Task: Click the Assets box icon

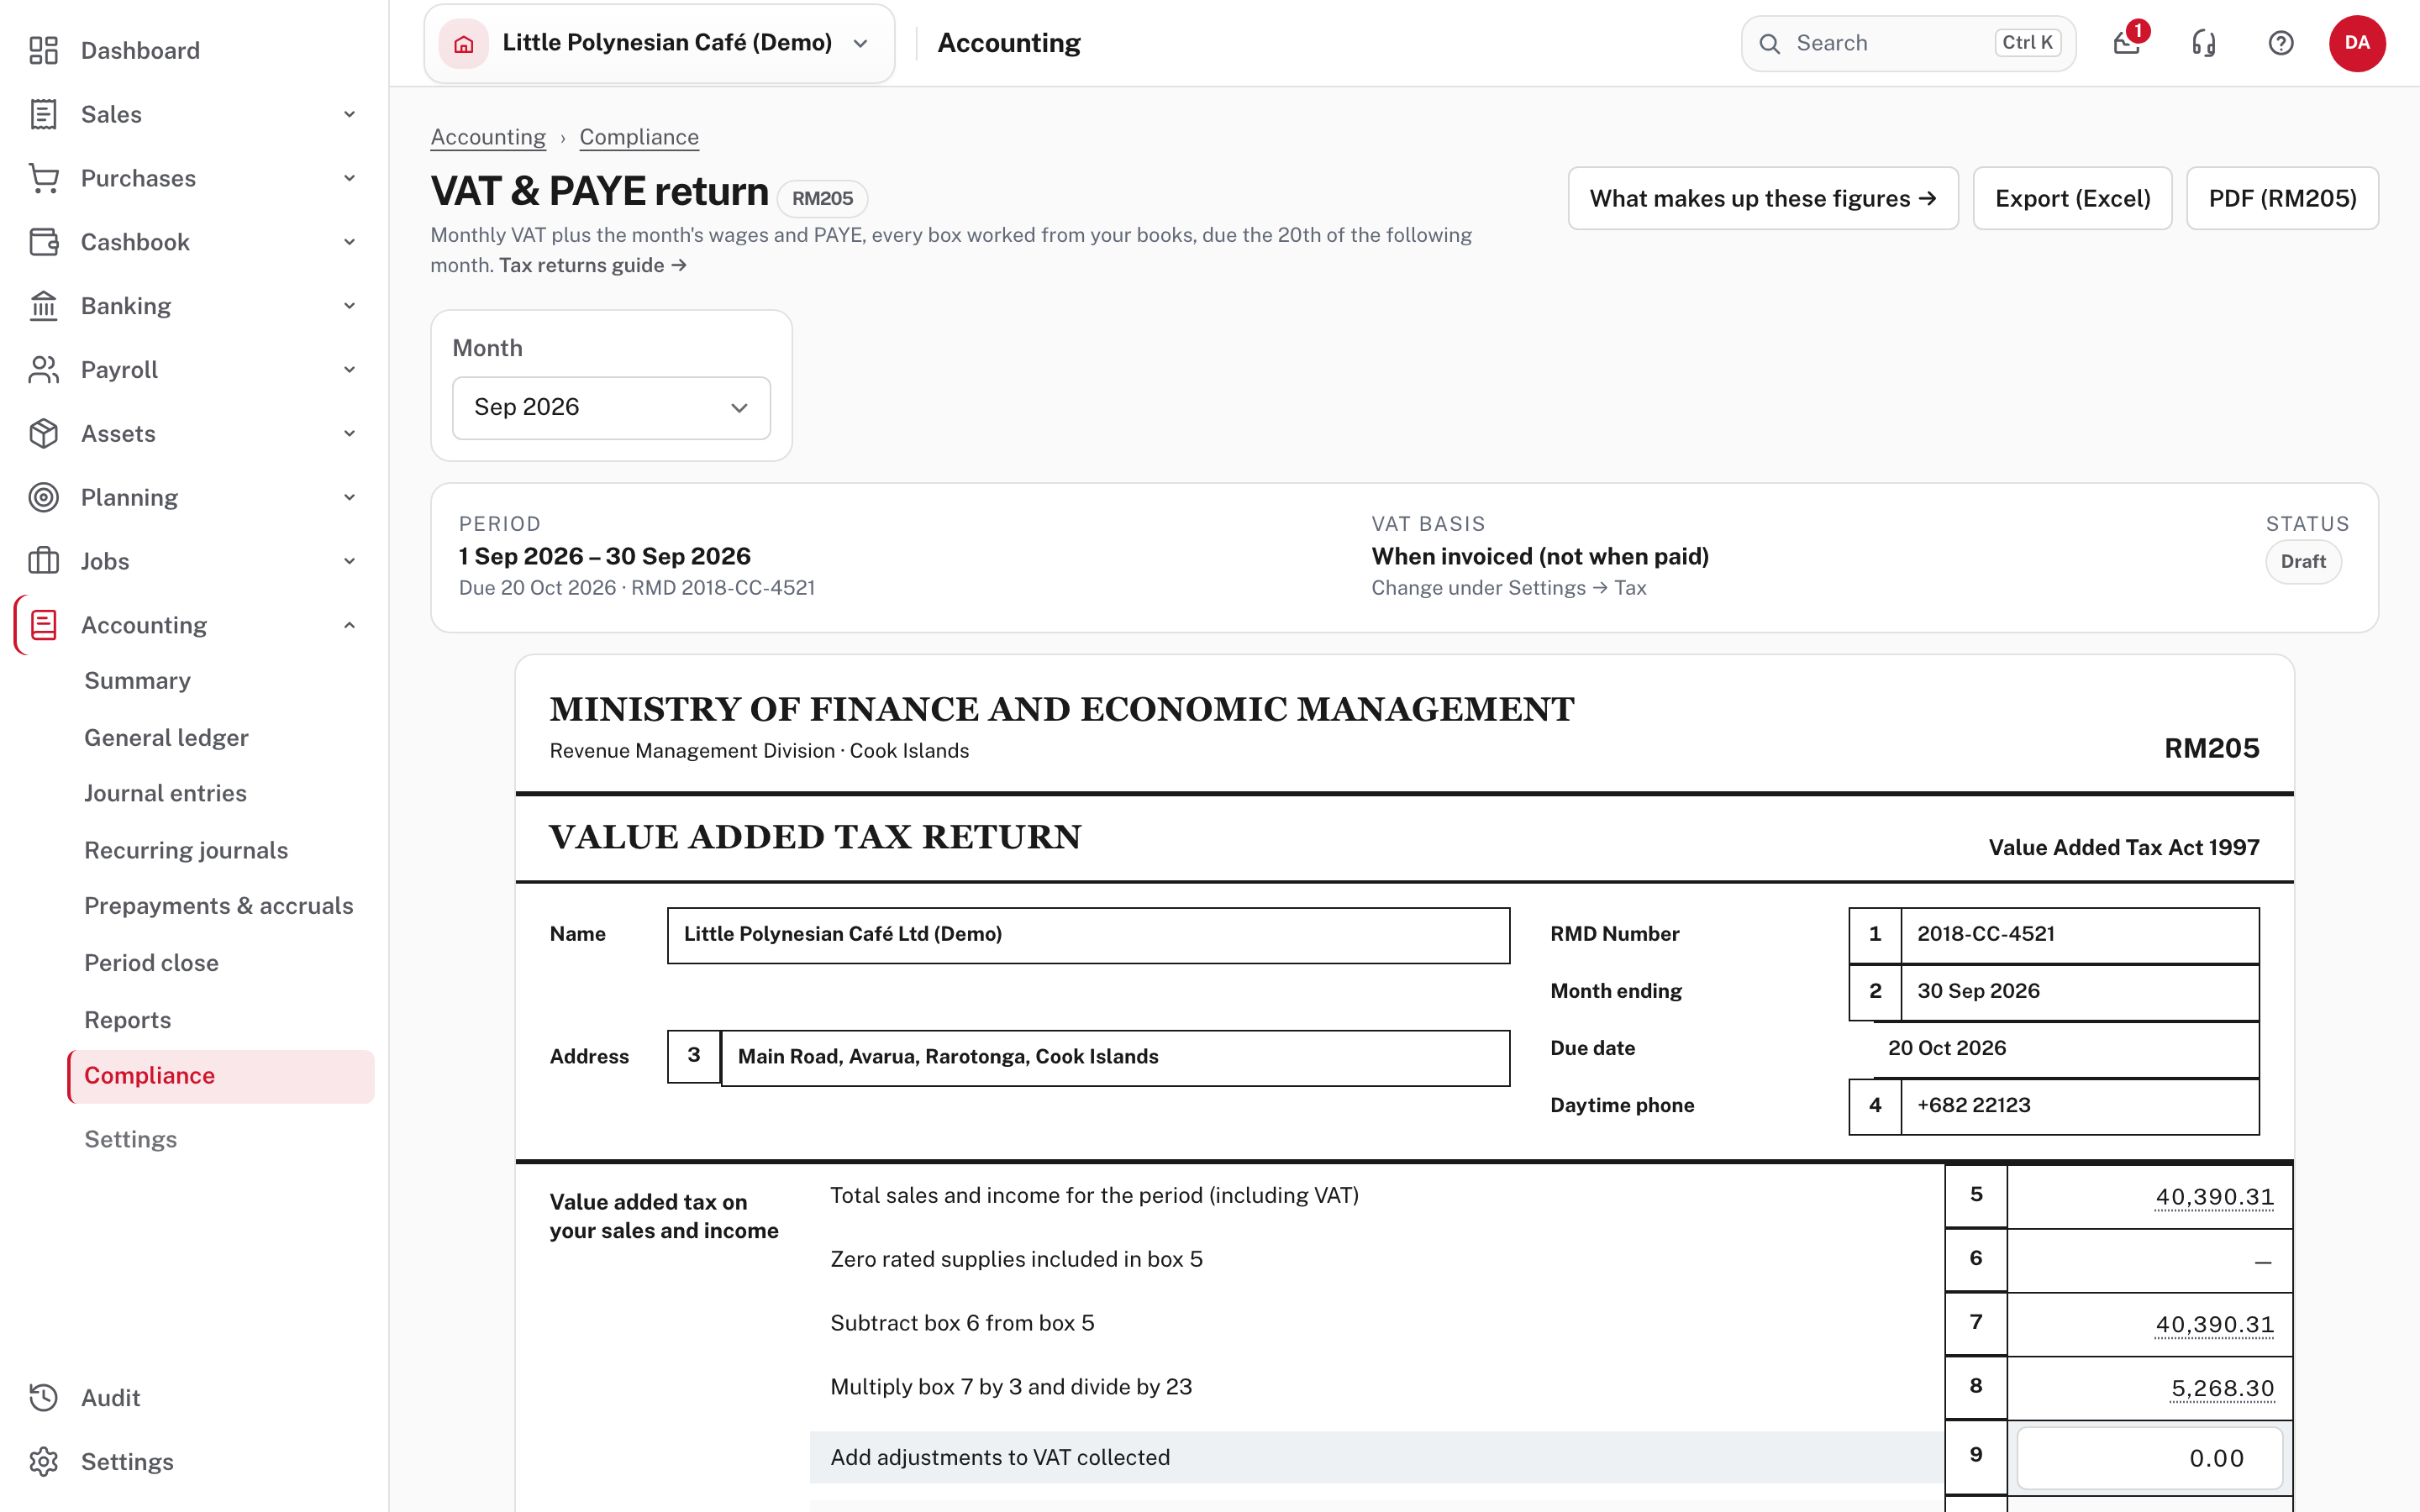Action: (x=43, y=434)
